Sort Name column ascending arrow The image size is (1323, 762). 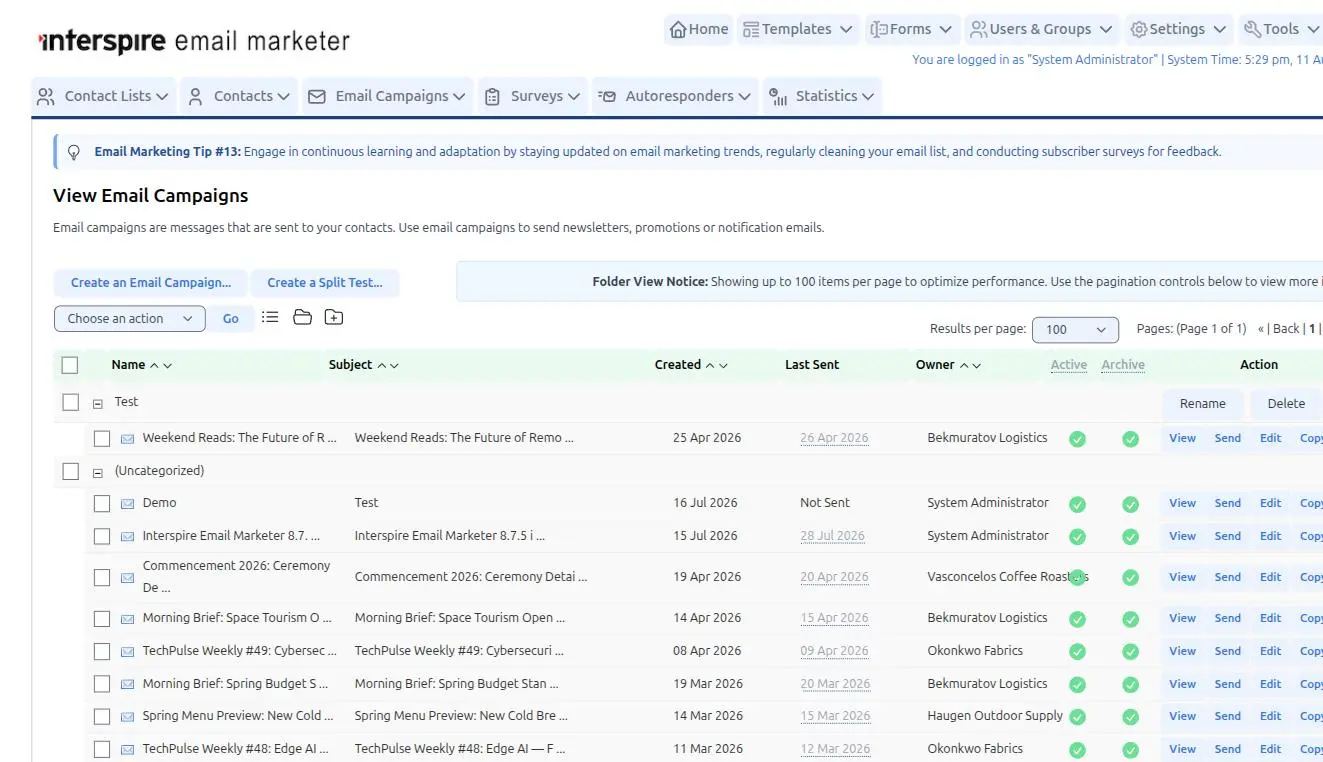coord(154,365)
